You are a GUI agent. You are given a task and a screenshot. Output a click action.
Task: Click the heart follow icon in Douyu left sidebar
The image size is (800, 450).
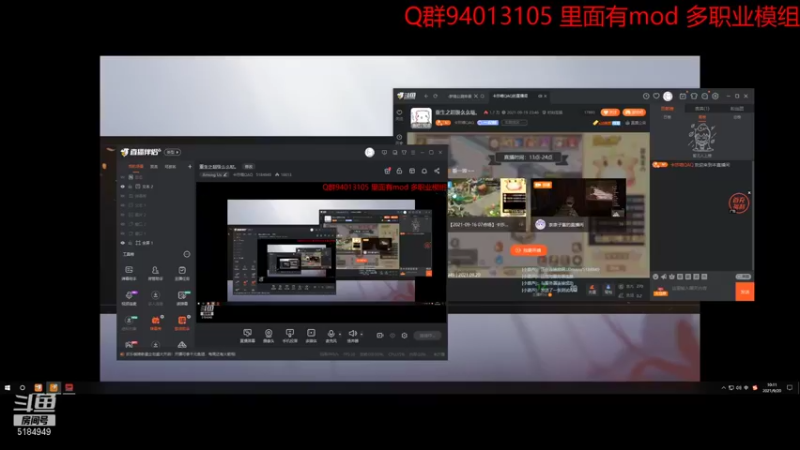[x=399, y=113]
